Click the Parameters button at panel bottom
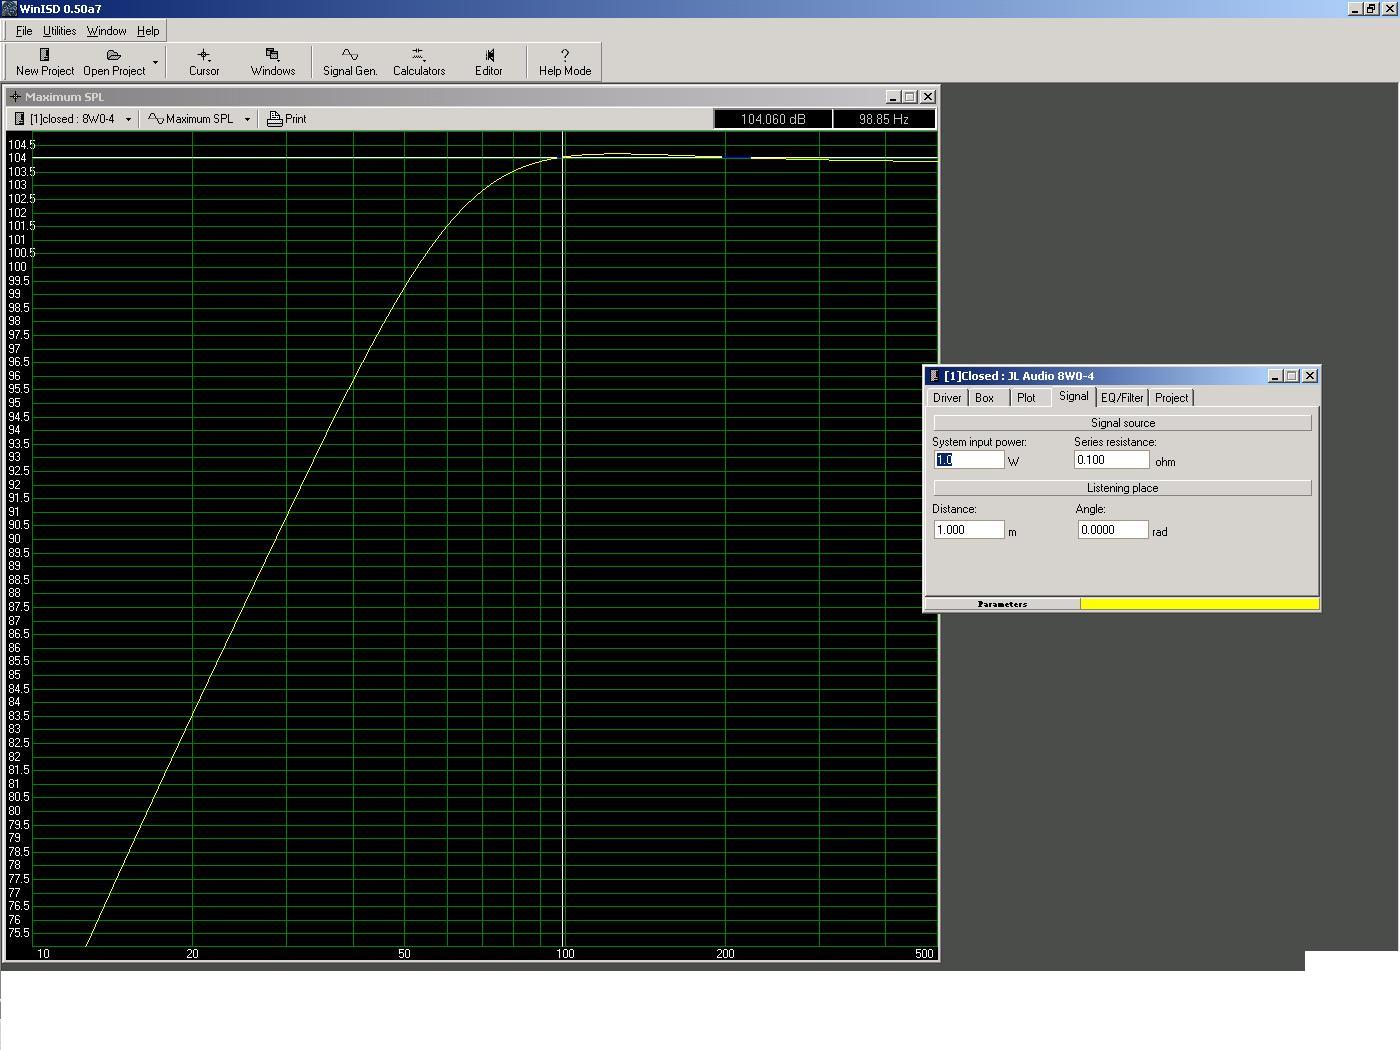1400x1050 pixels. point(1002,604)
